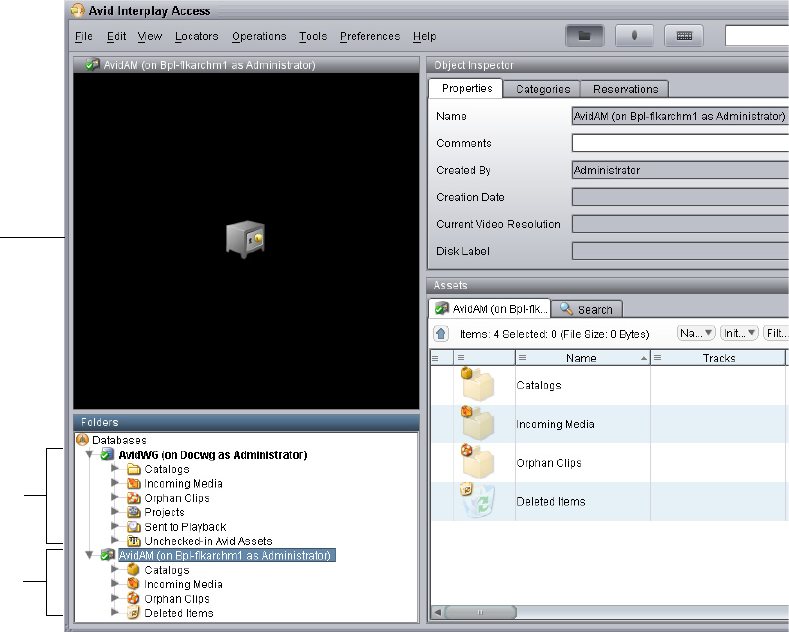Expand Catalogs under AvidWG

(x=115, y=468)
